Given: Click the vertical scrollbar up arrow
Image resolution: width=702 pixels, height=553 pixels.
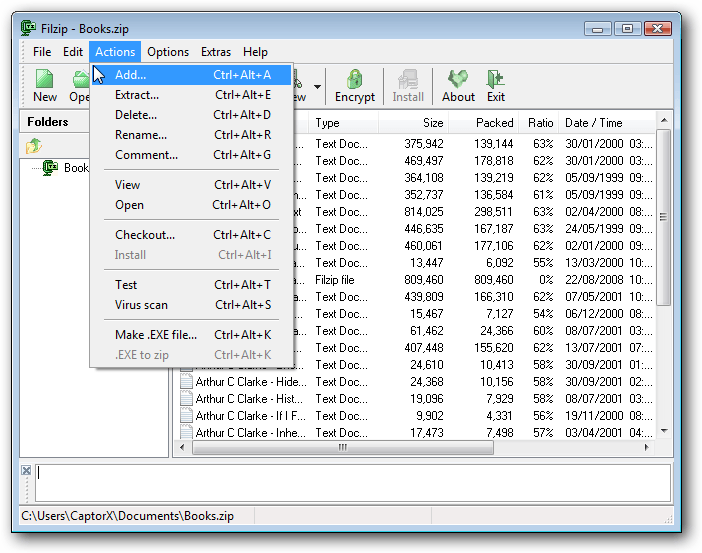Looking at the screenshot, I should 664,120.
